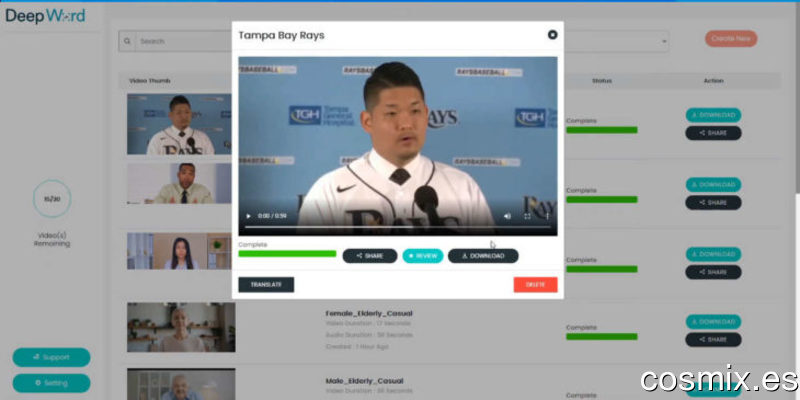Click the Download button in the dialog

pos(483,256)
